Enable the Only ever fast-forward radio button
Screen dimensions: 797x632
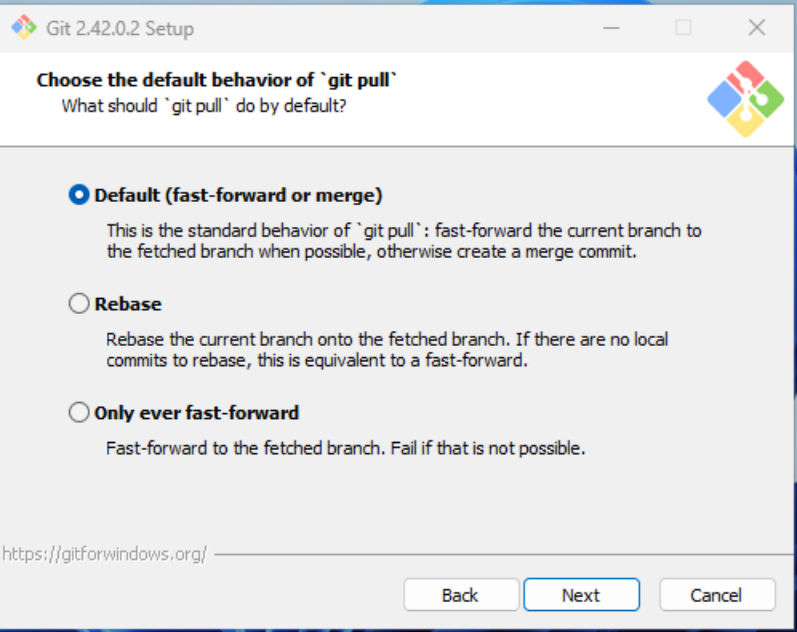pos(79,412)
